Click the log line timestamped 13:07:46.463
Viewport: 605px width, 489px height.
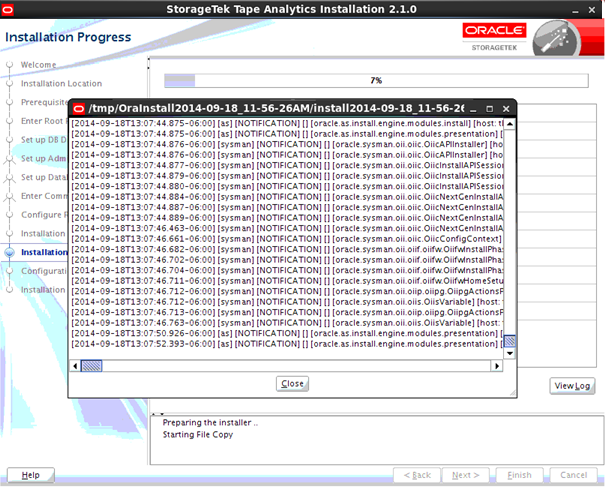(x=287, y=228)
